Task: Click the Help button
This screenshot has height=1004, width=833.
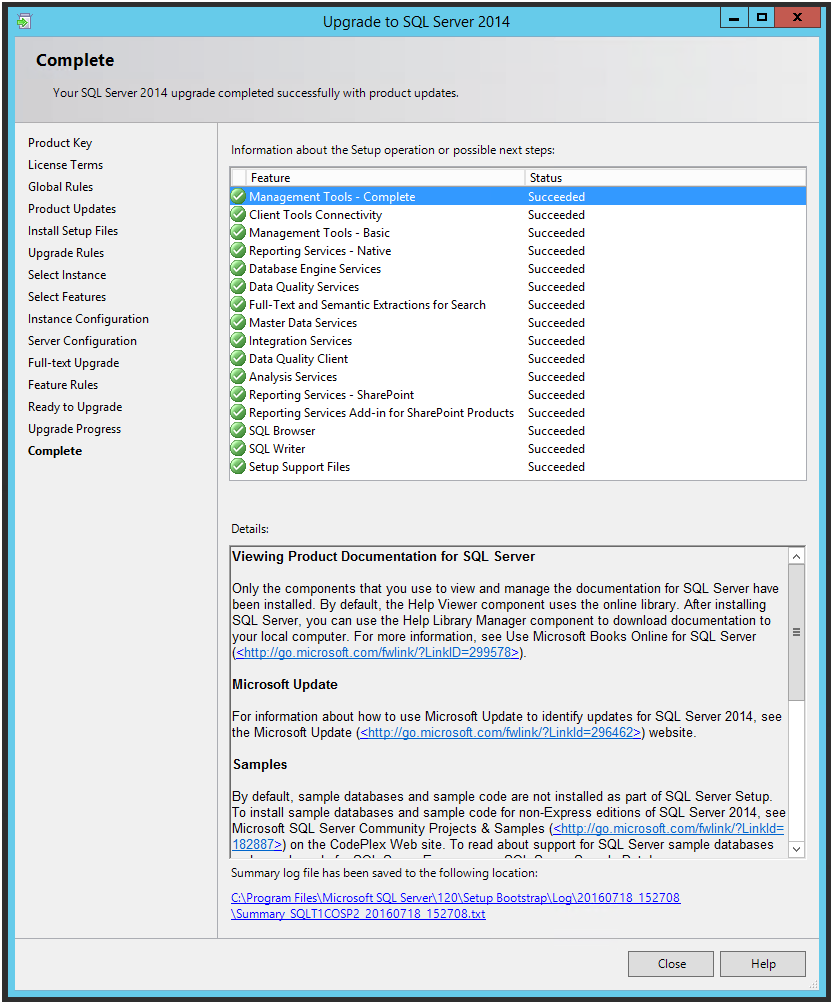Action: (x=763, y=964)
